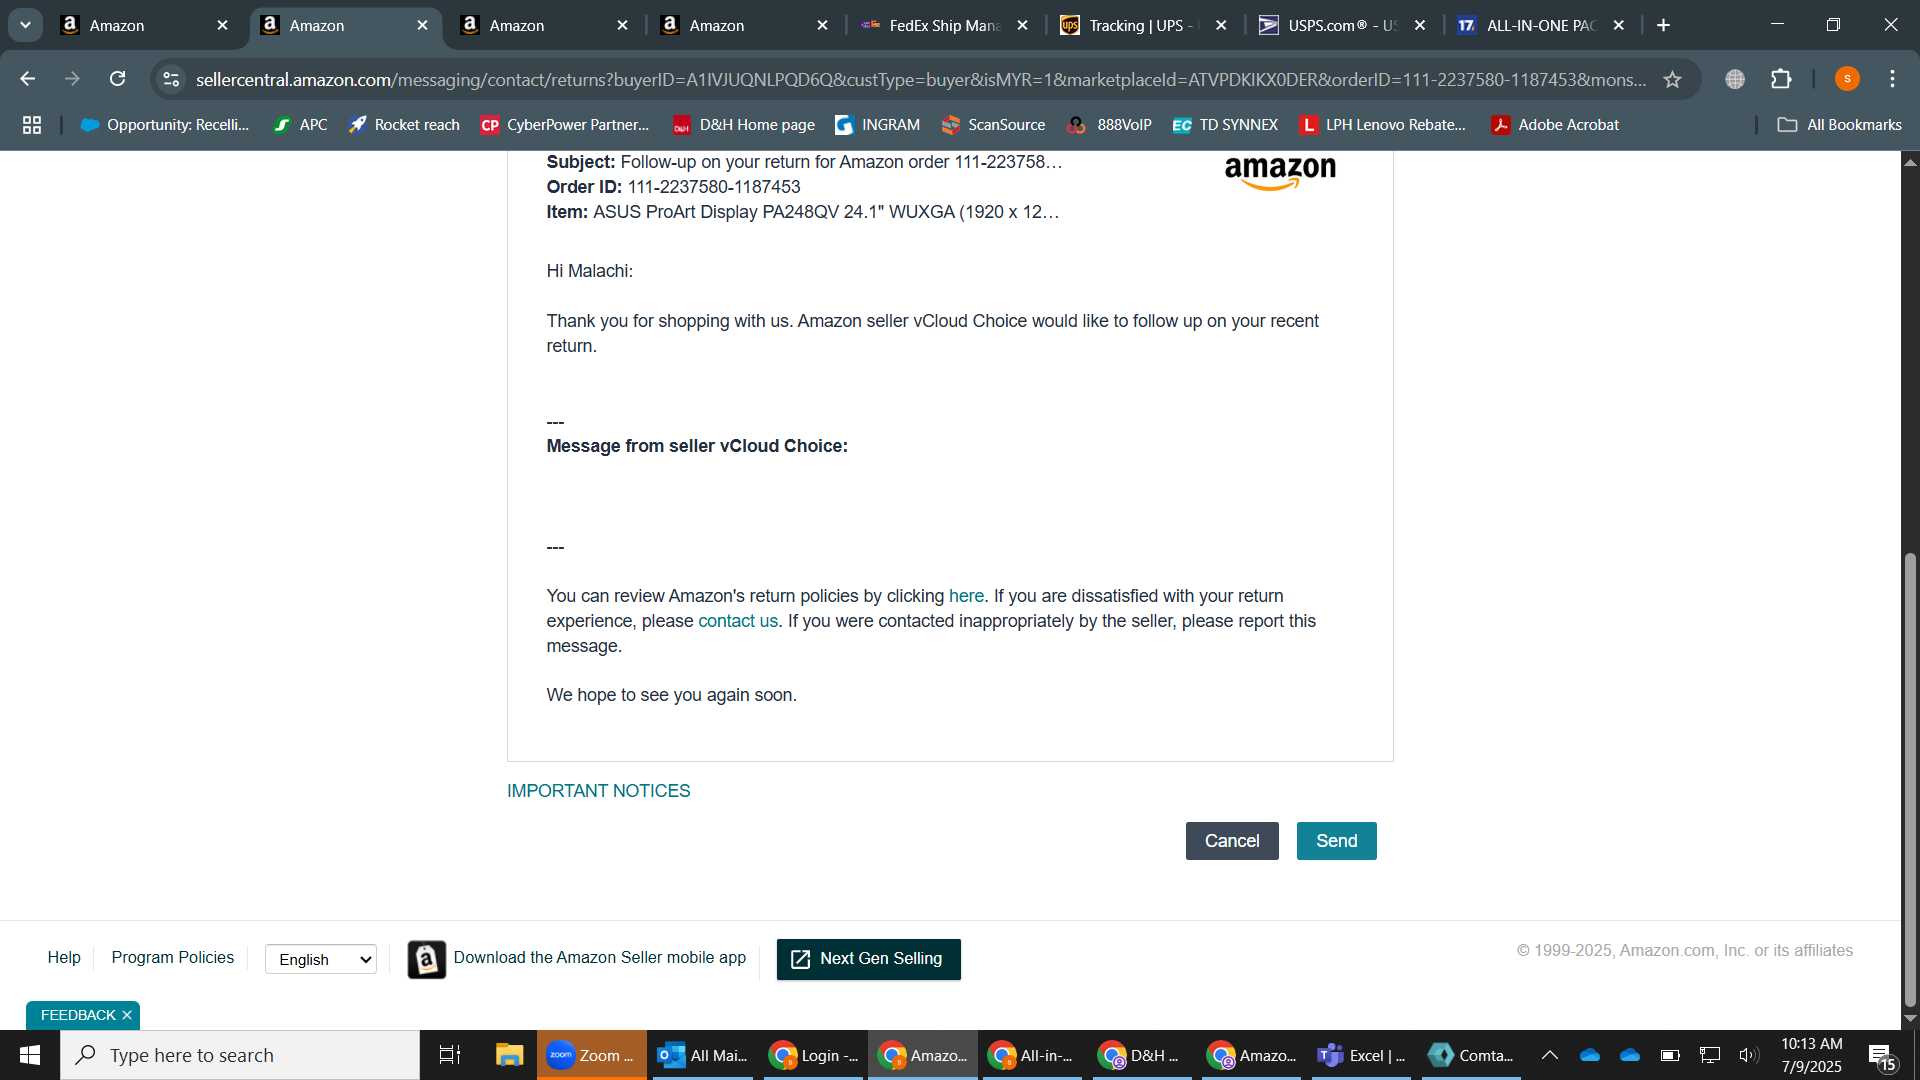Open the FEEDBACK tab
The width and height of the screenshot is (1920, 1080).
tap(78, 1015)
